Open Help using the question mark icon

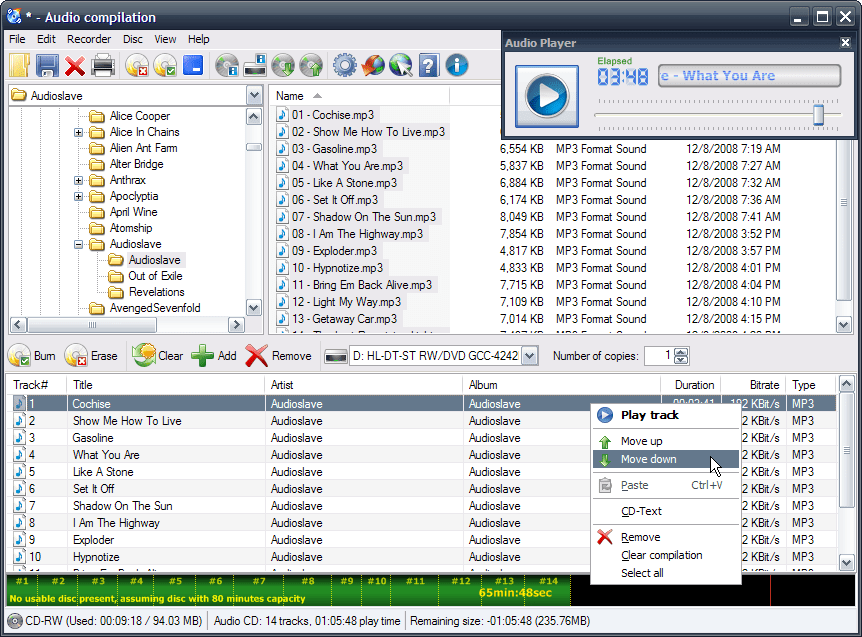point(430,64)
